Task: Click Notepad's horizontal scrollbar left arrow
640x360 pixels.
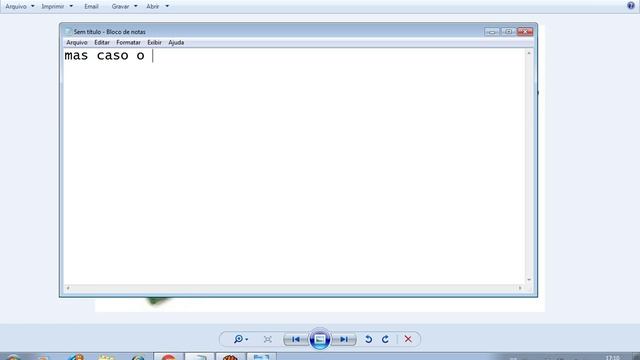Action: (68, 288)
